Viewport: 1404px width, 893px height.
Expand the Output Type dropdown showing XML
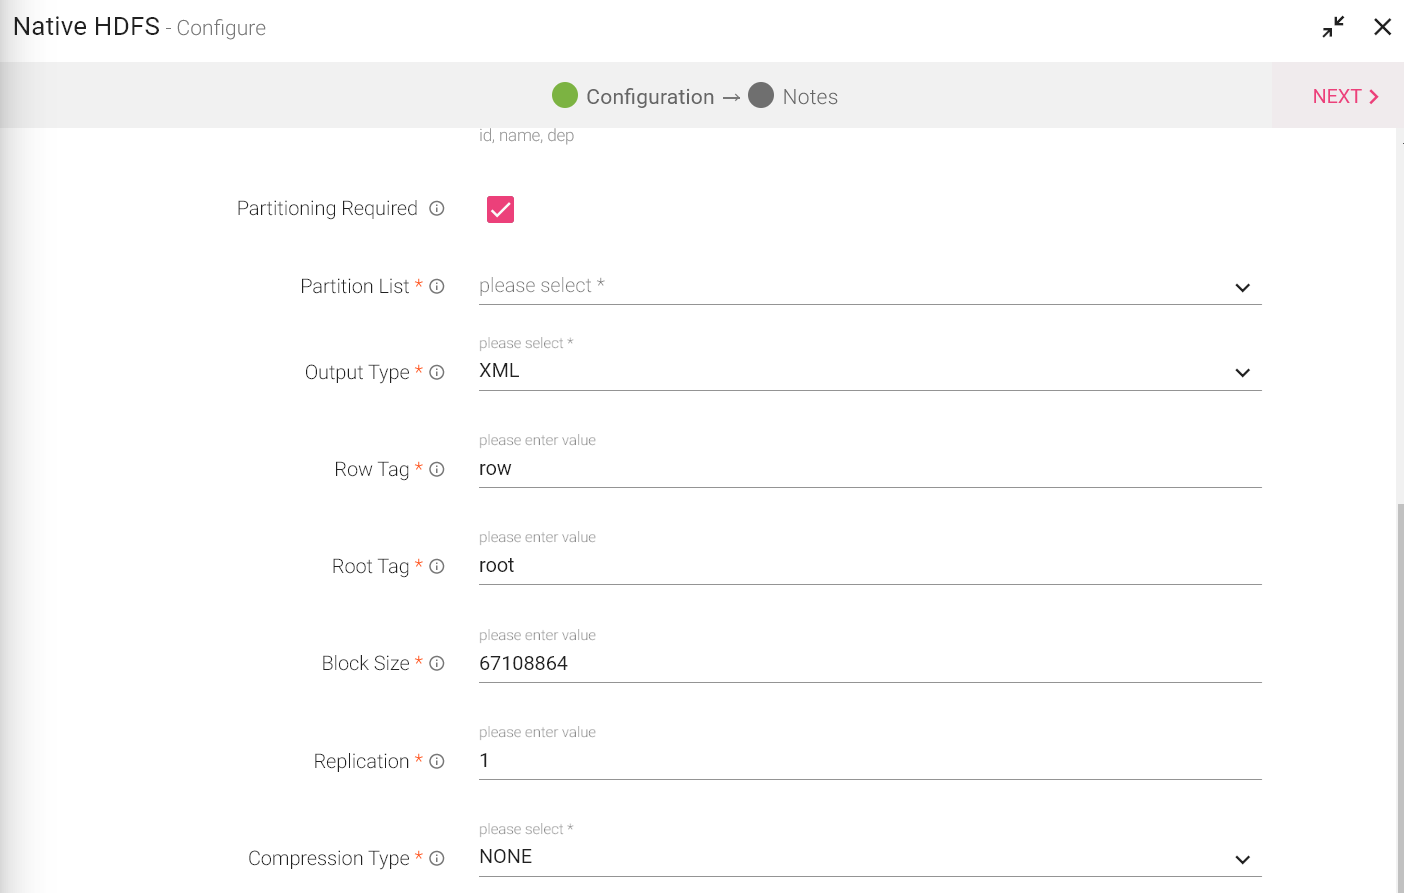tap(868, 372)
